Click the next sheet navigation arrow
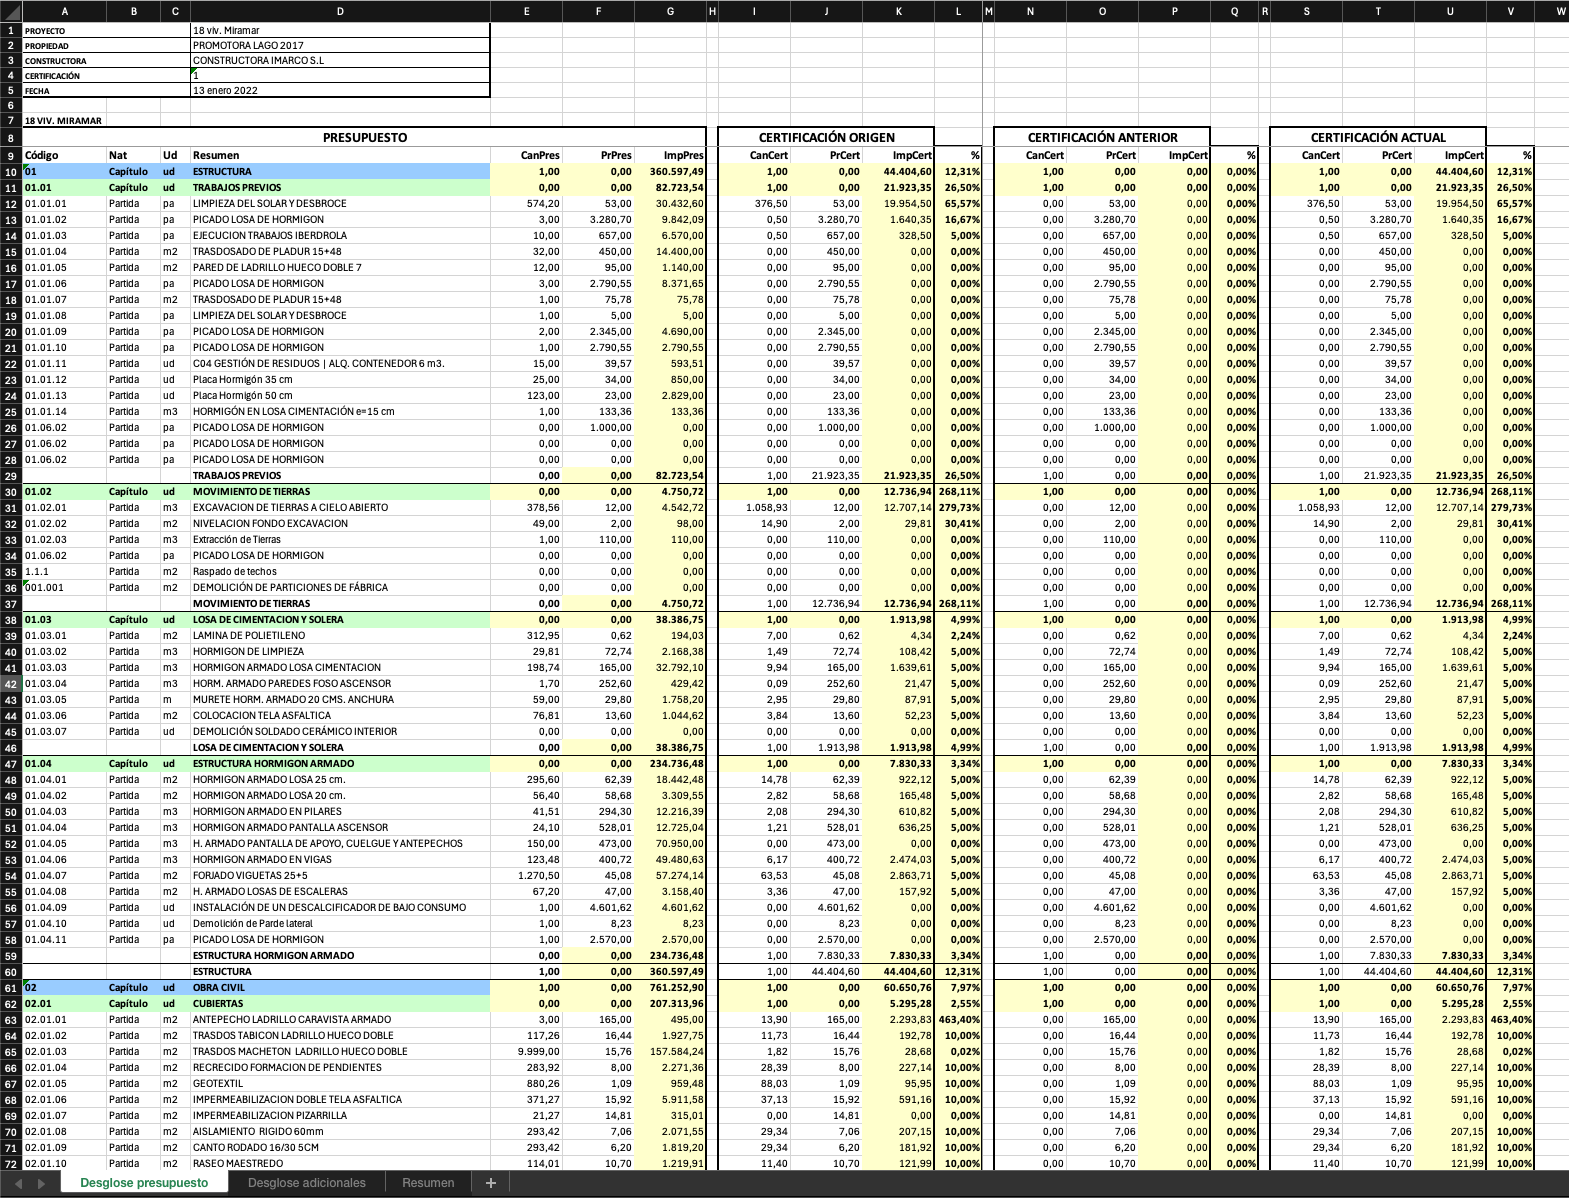The width and height of the screenshot is (1569, 1198). click(42, 1183)
